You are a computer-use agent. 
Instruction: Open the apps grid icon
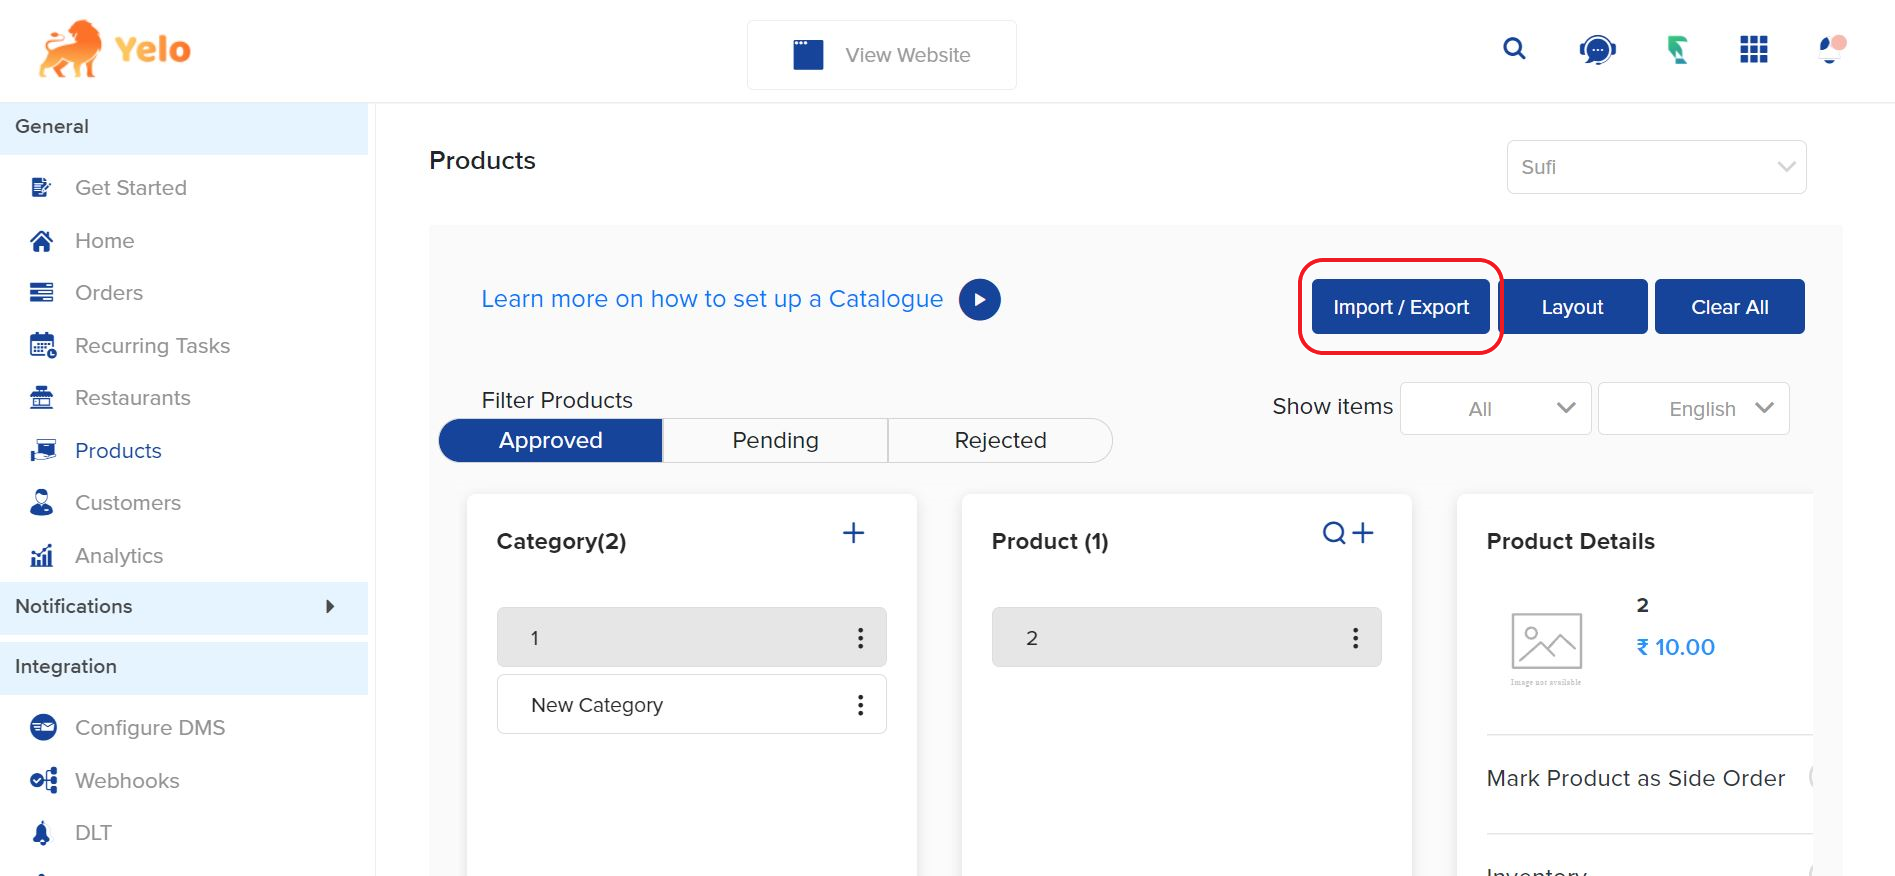(1753, 49)
